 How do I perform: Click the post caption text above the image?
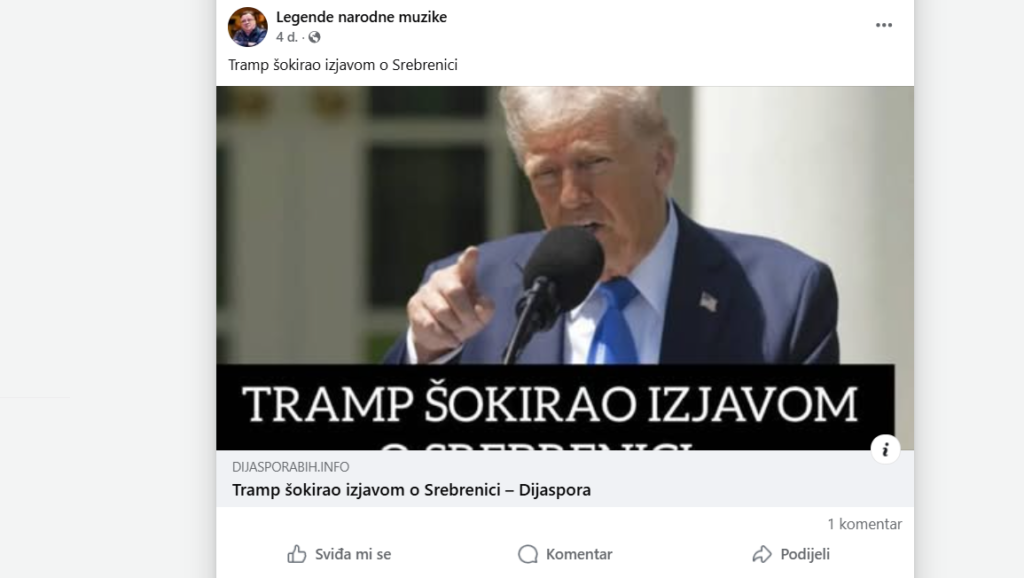point(343,65)
